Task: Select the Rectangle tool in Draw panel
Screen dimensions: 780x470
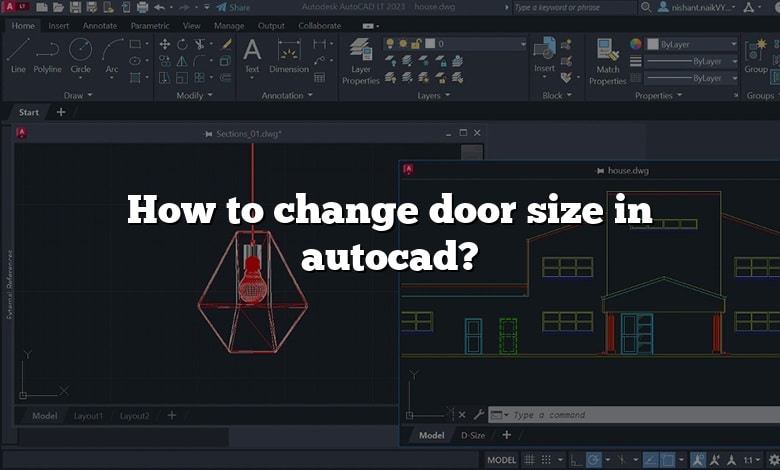Action: (x=135, y=44)
